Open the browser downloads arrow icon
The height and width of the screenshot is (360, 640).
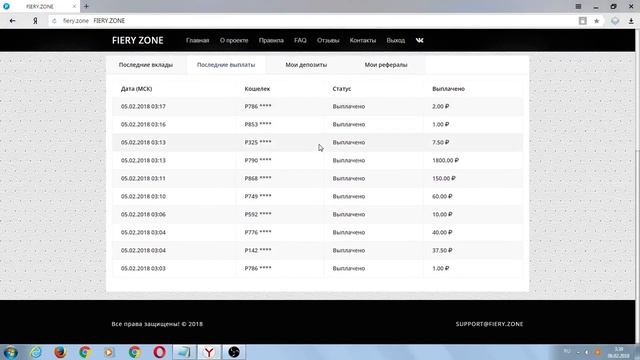631,21
